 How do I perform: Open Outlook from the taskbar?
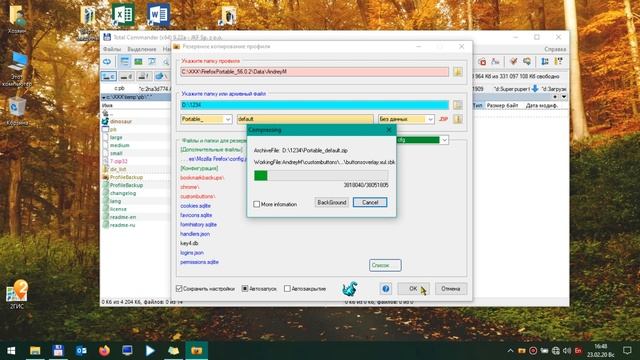point(81,350)
